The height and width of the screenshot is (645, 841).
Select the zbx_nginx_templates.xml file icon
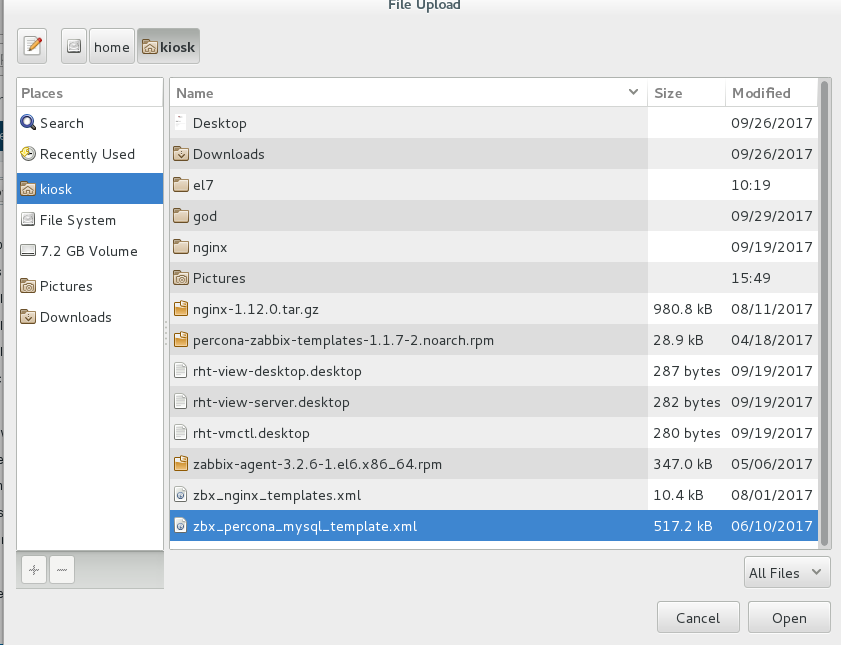point(181,495)
